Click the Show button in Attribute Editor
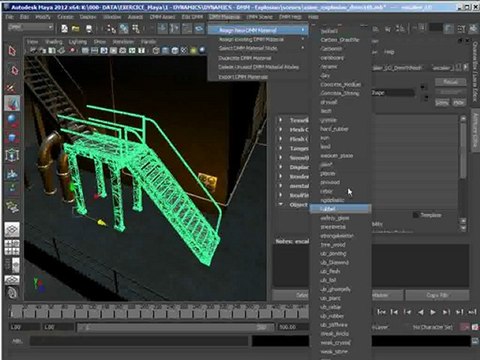Screen dimensions: 480x360 441,102
